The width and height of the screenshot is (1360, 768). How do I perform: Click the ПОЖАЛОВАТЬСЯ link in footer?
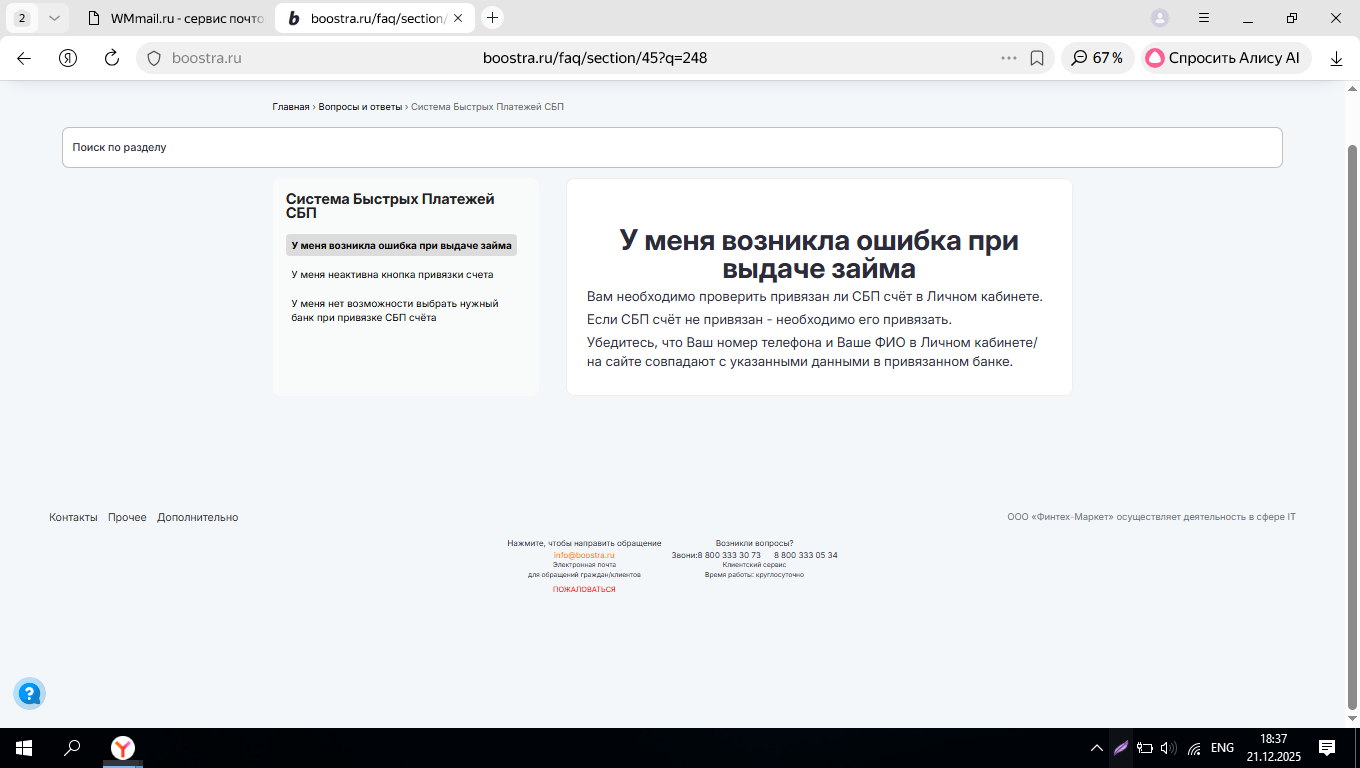click(x=584, y=590)
